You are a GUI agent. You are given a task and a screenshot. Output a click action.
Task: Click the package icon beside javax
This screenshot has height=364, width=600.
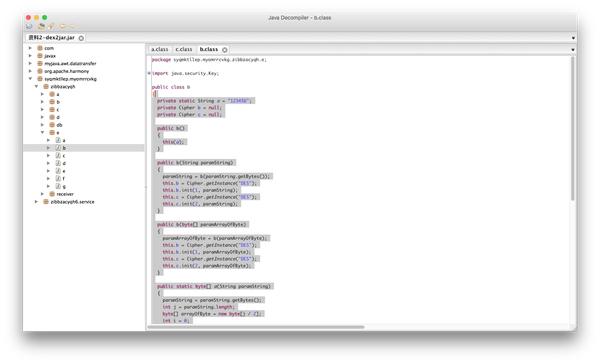[40, 56]
